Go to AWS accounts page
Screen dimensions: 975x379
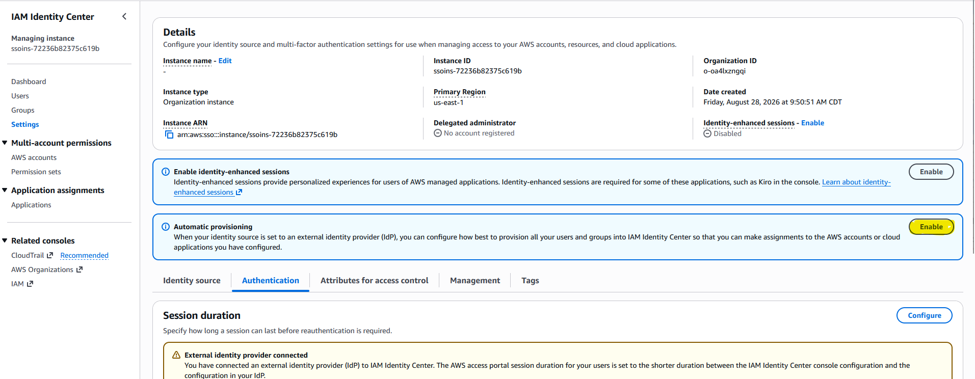point(34,157)
